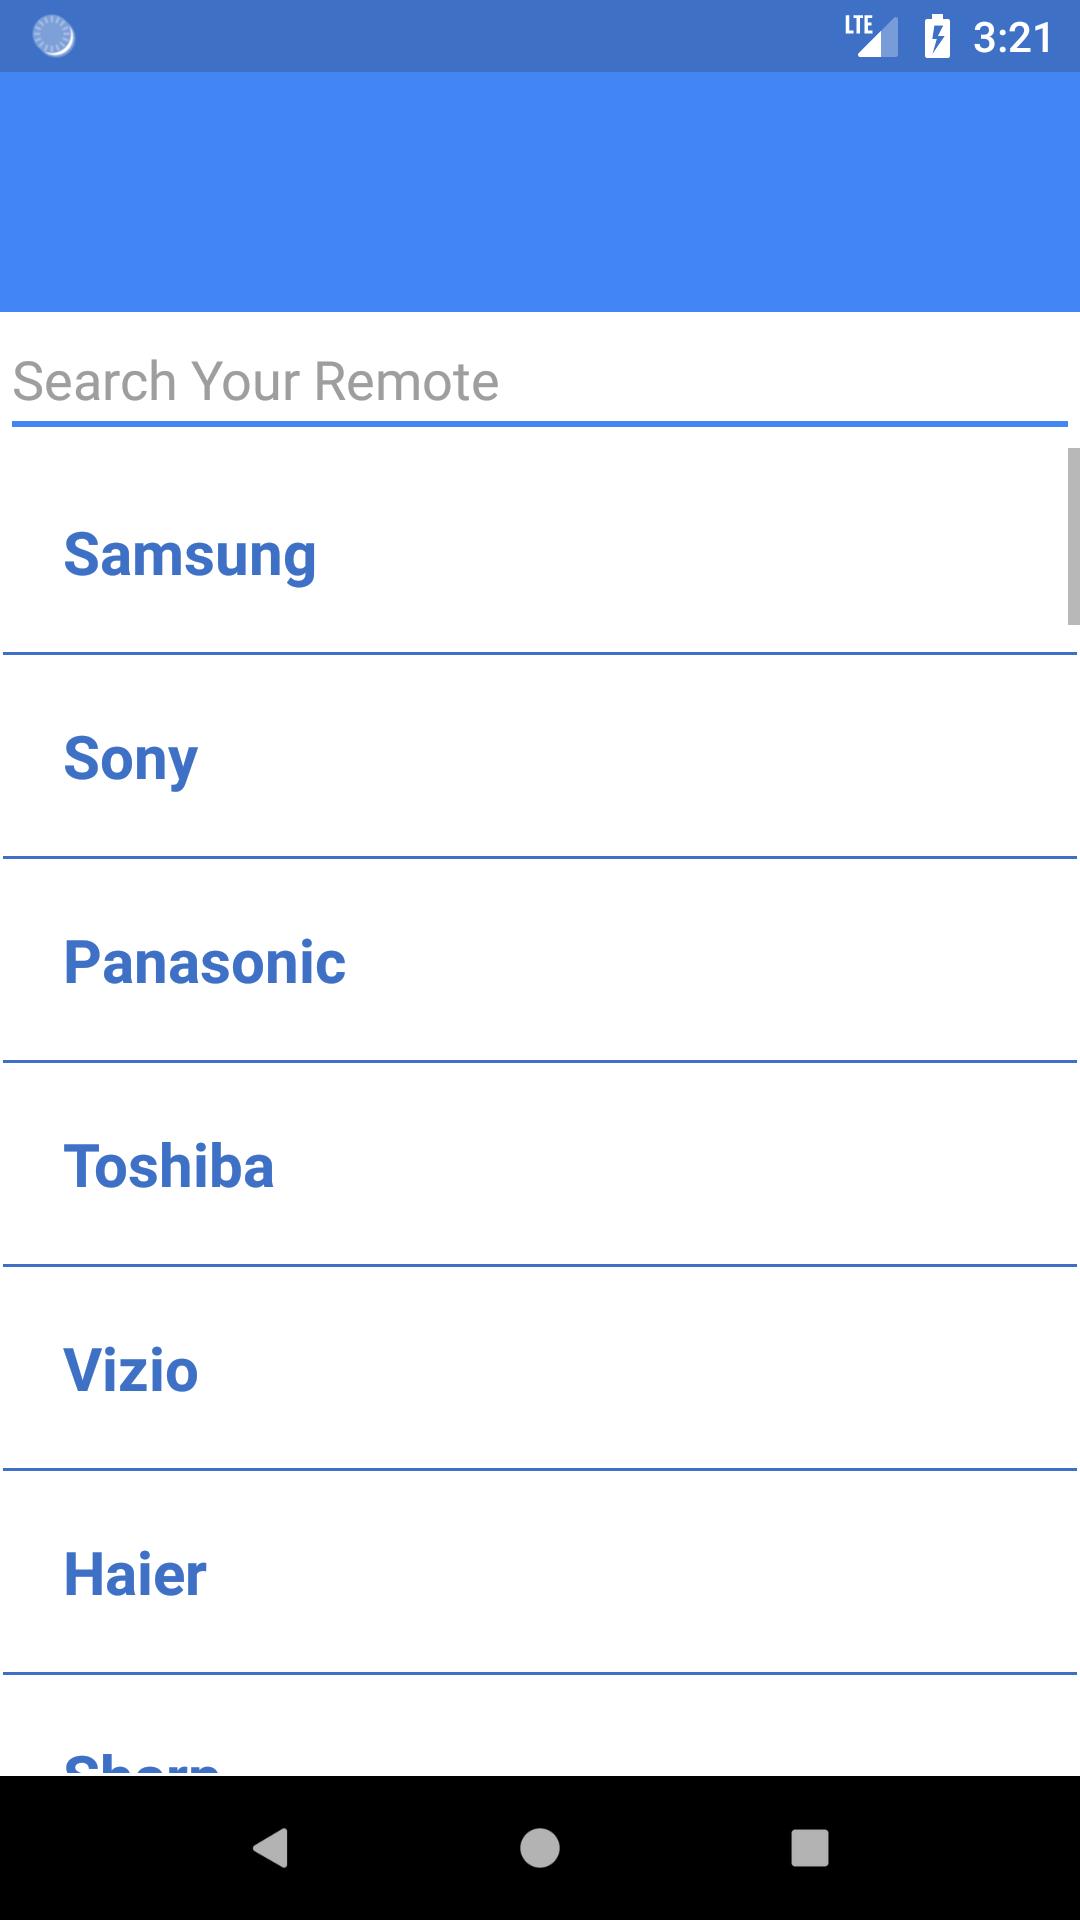Open the Panasonic remote entry
Screen dimensions: 1080x1920
[x=205, y=962]
